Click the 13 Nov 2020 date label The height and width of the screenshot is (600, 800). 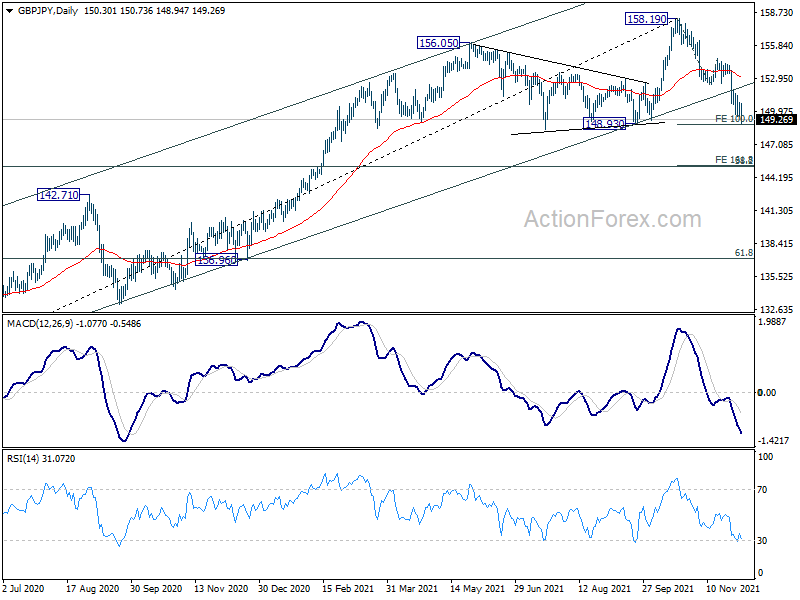[x=221, y=589]
